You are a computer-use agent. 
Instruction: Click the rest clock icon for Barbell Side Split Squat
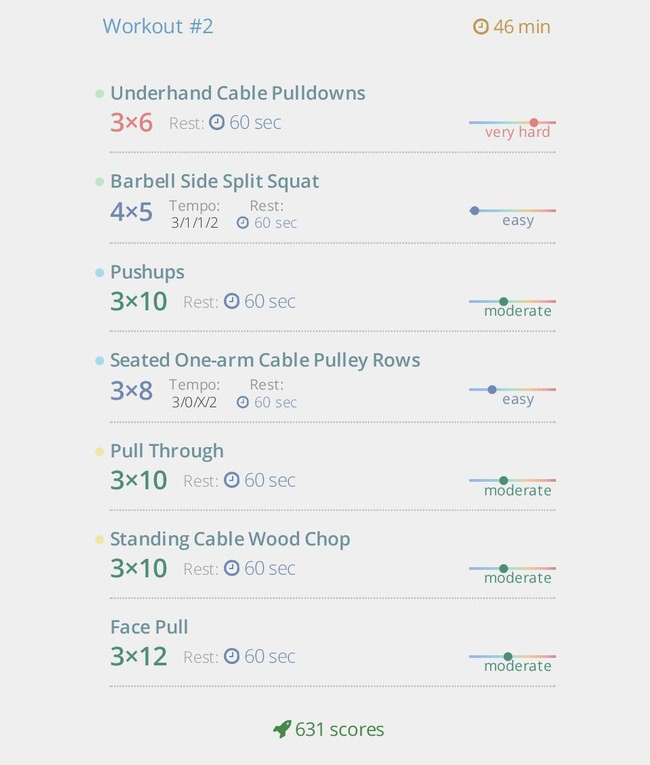tap(243, 223)
